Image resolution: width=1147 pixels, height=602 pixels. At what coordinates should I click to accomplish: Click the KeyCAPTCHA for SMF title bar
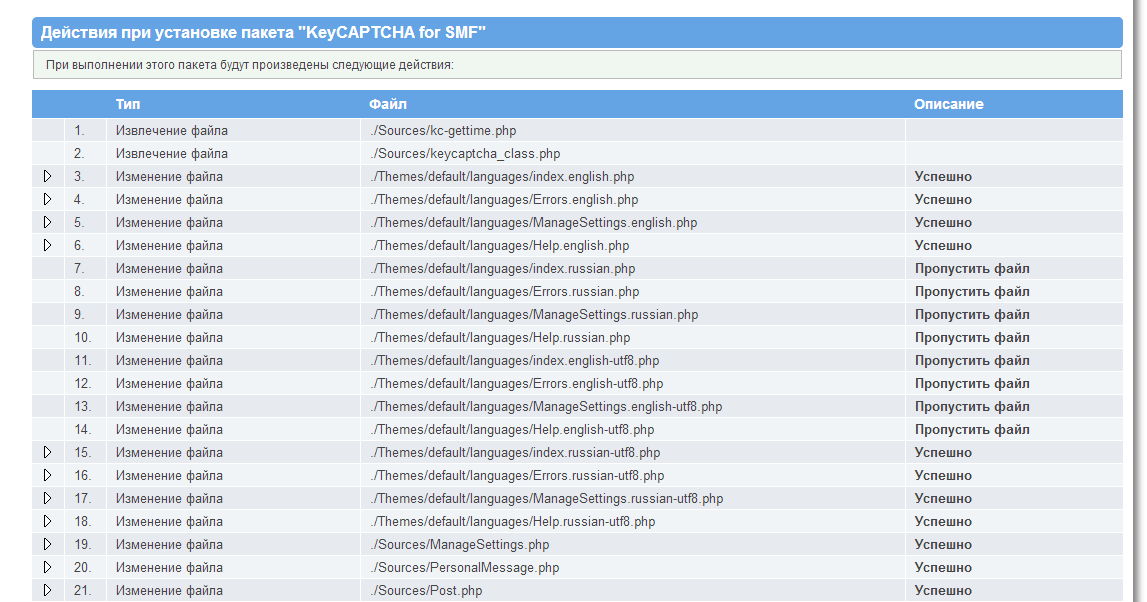(577, 32)
